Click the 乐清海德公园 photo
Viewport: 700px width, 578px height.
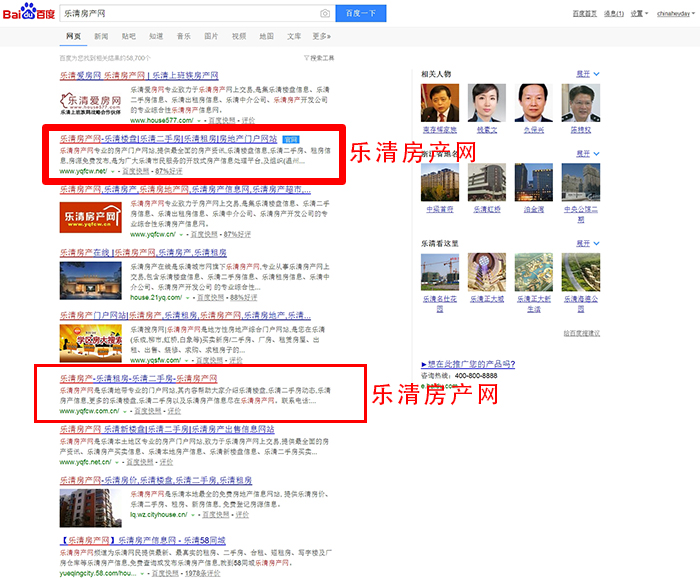pyautogui.click(x=580, y=272)
